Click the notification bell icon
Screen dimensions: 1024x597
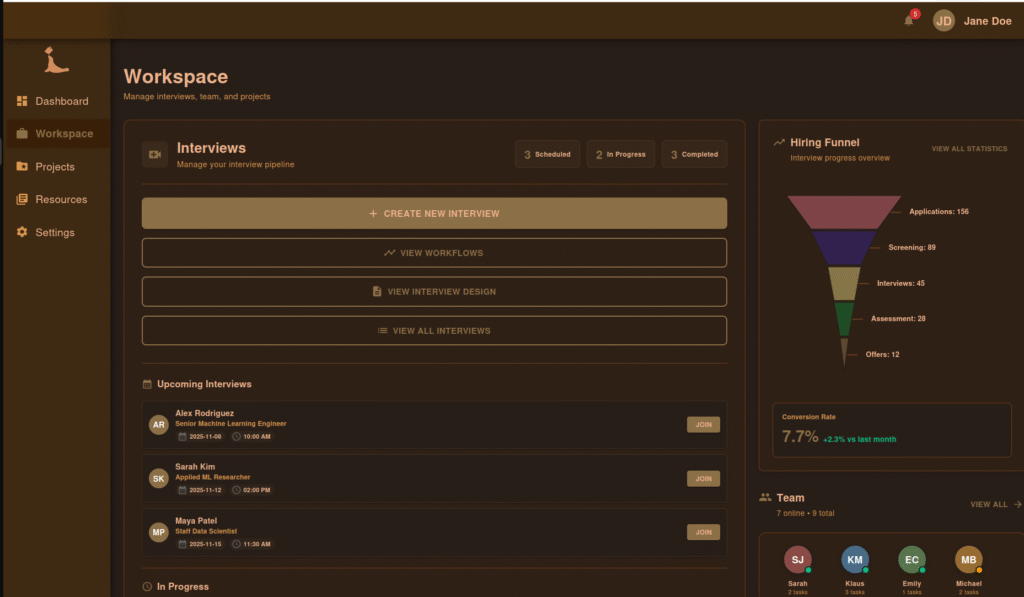(909, 21)
